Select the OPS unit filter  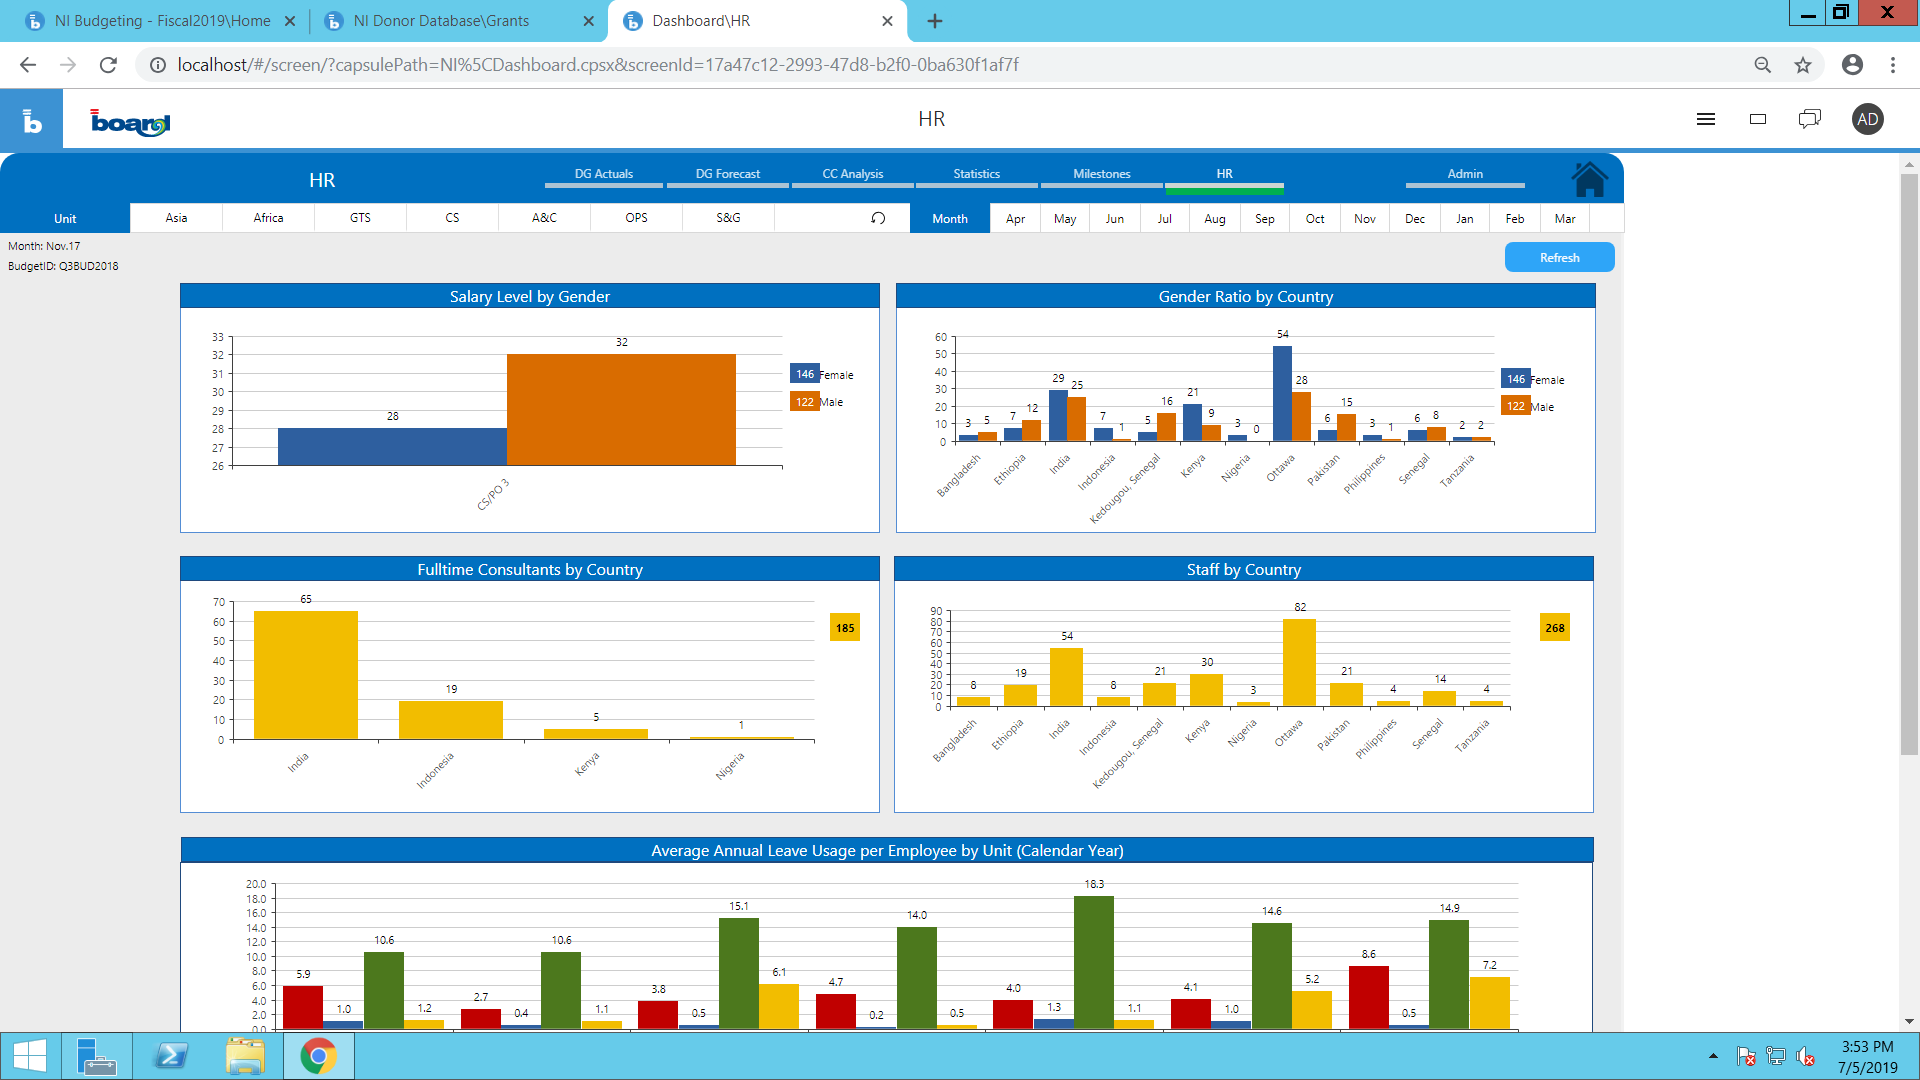point(636,218)
